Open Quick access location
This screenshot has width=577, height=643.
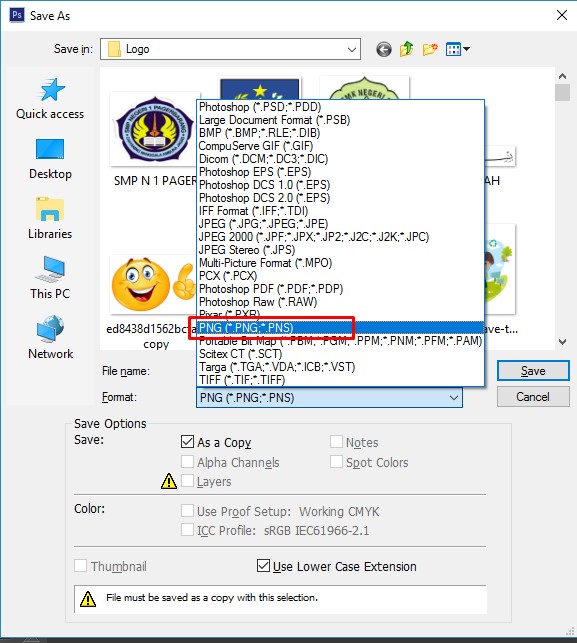pyautogui.click(x=50, y=99)
